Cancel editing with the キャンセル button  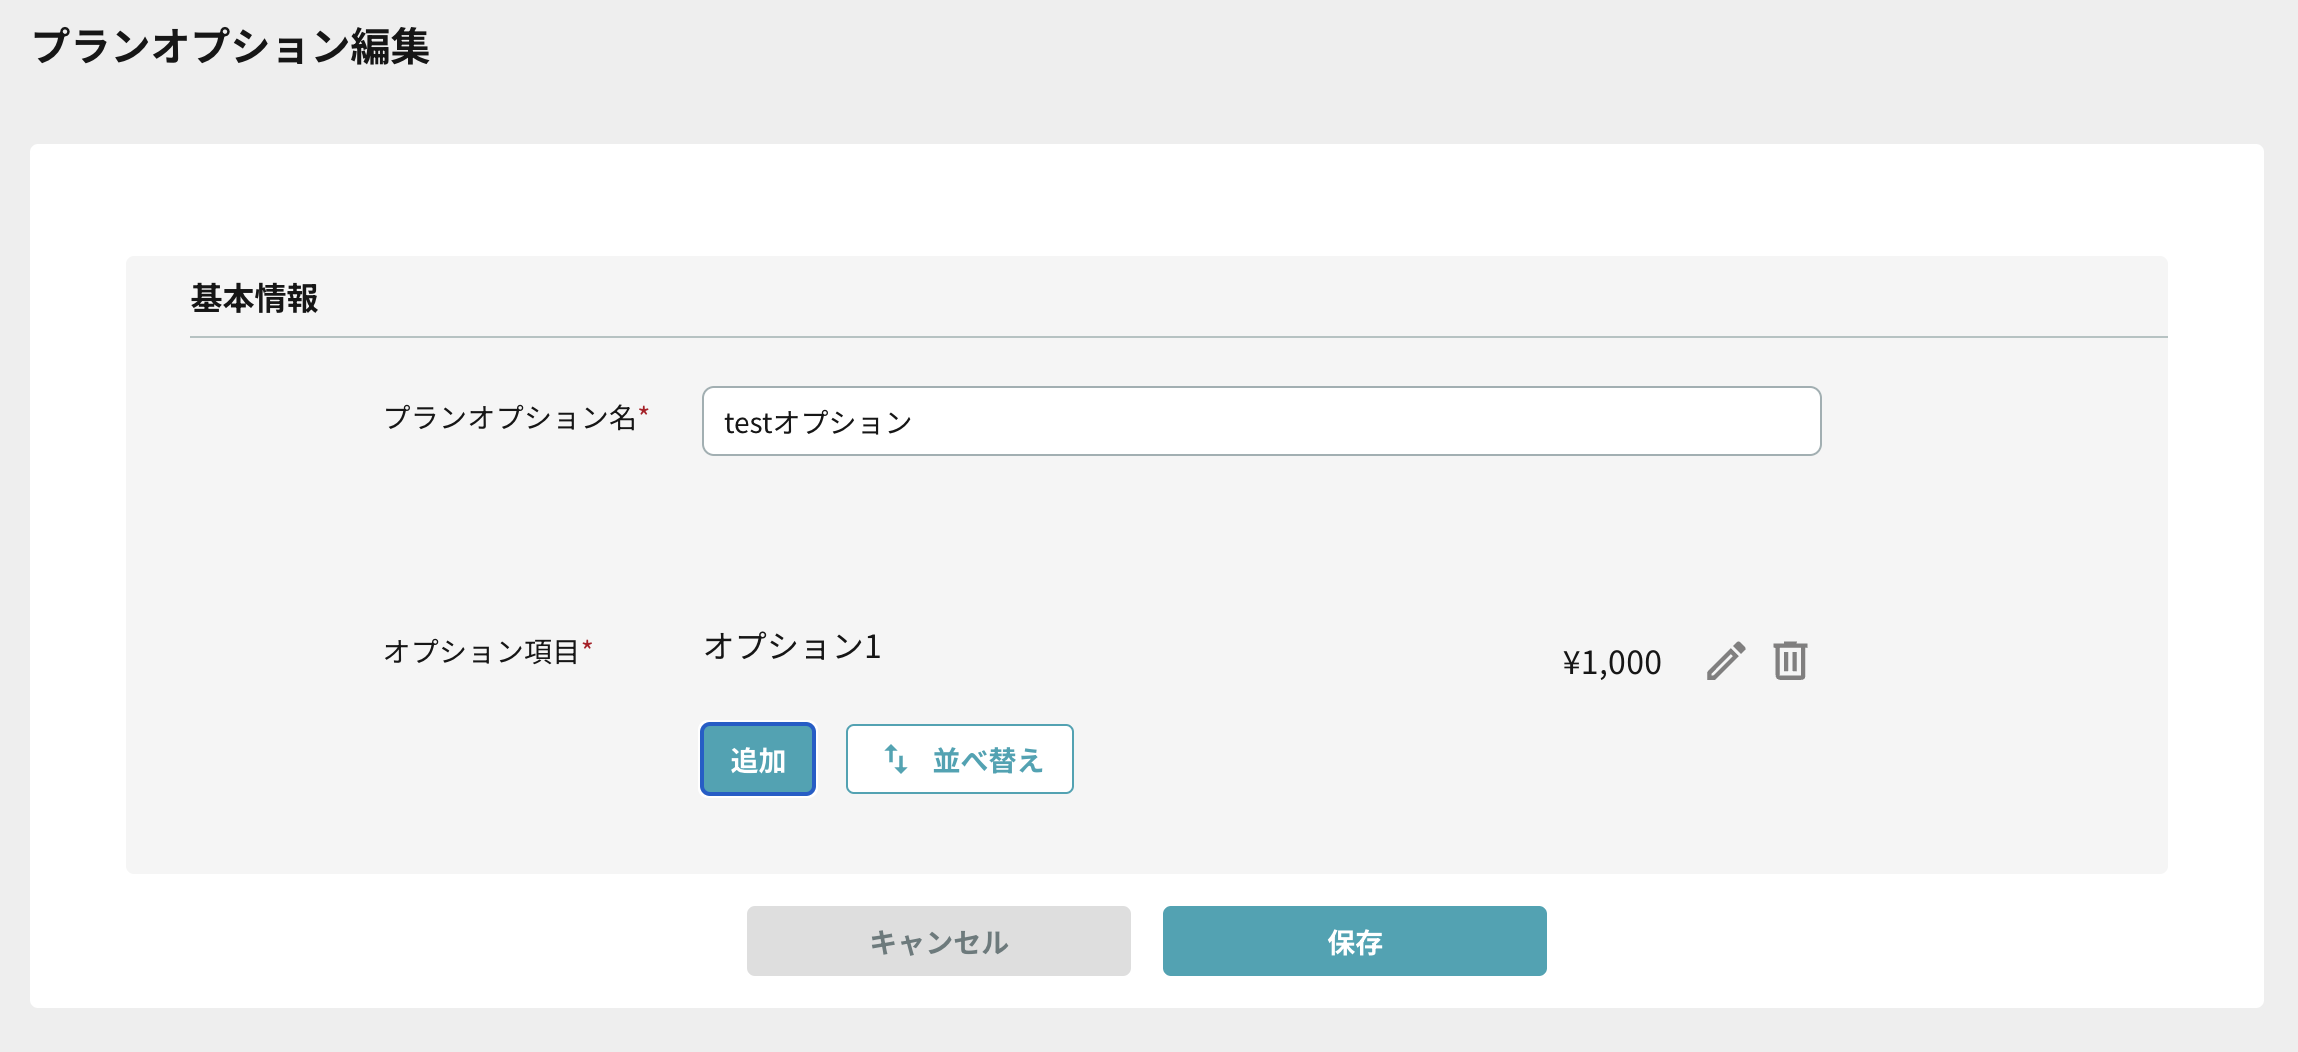(939, 941)
